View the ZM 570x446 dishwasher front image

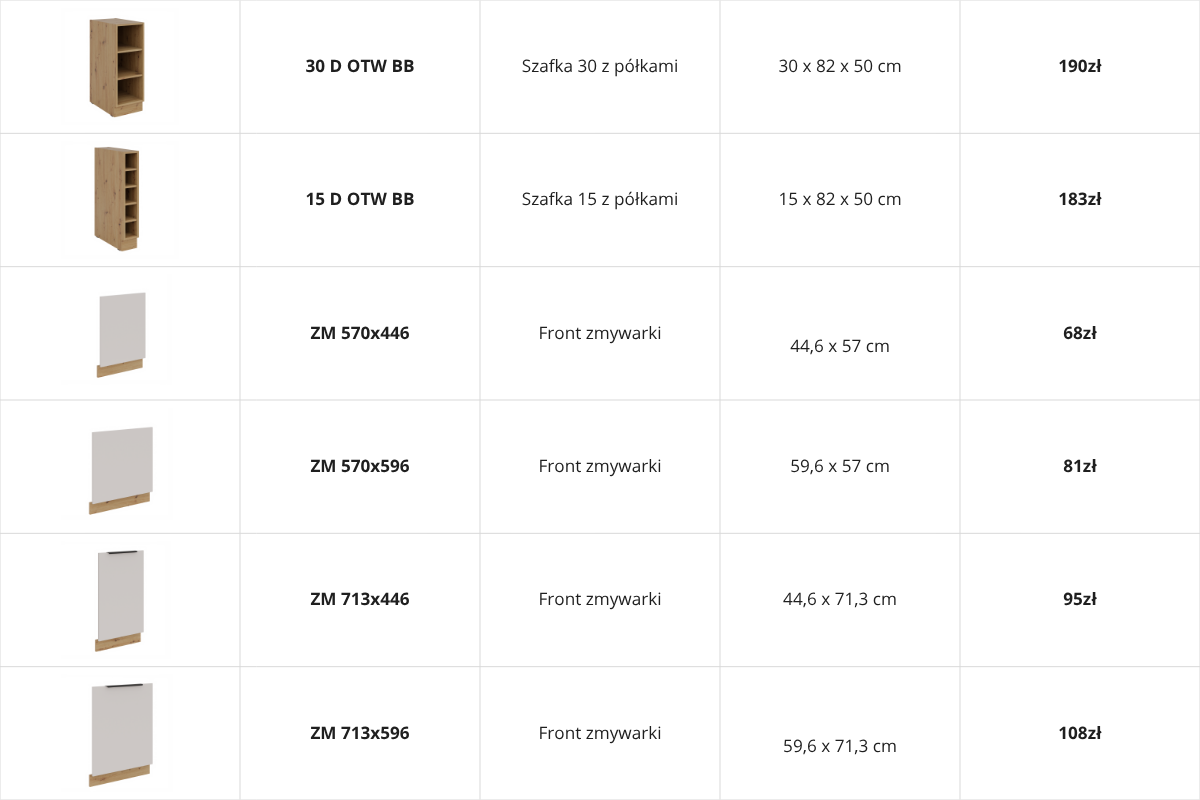pos(121,334)
